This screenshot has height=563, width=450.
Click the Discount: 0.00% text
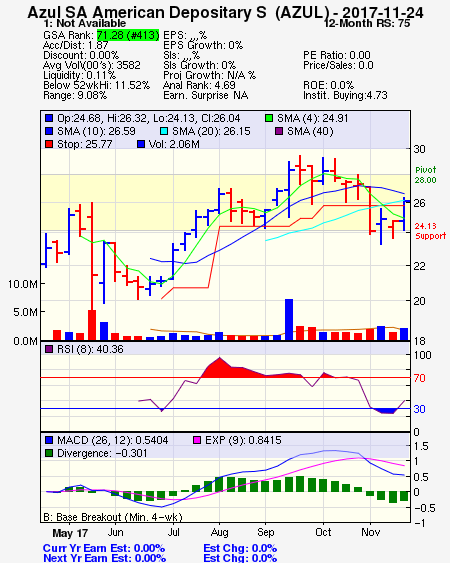coord(81,55)
